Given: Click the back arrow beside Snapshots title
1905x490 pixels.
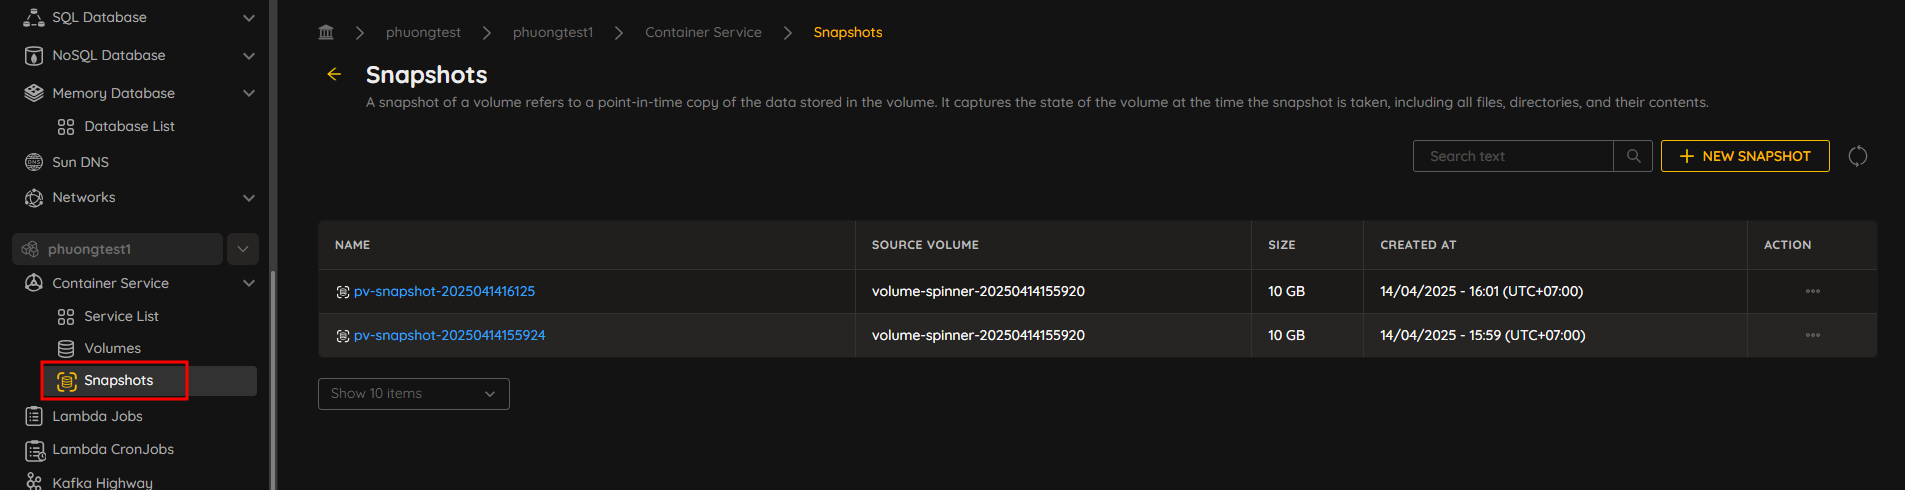Looking at the screenshot, I should 334,74.
